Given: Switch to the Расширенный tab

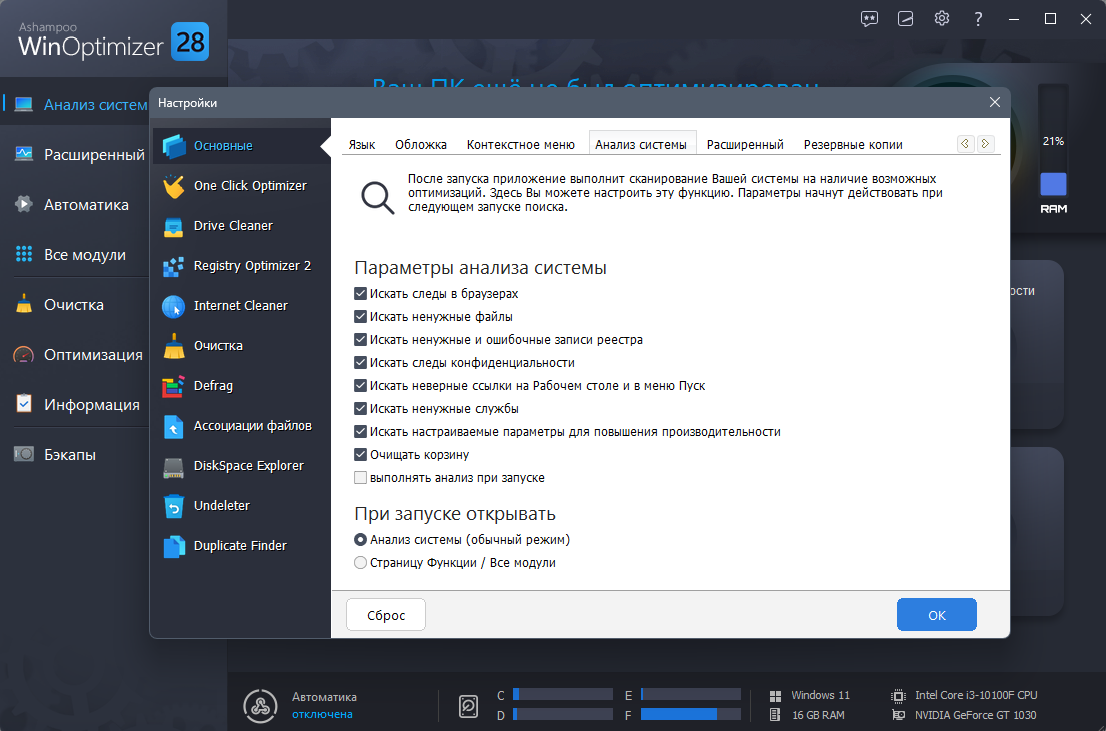Looking at the screenshot, I should pos(746,145).
